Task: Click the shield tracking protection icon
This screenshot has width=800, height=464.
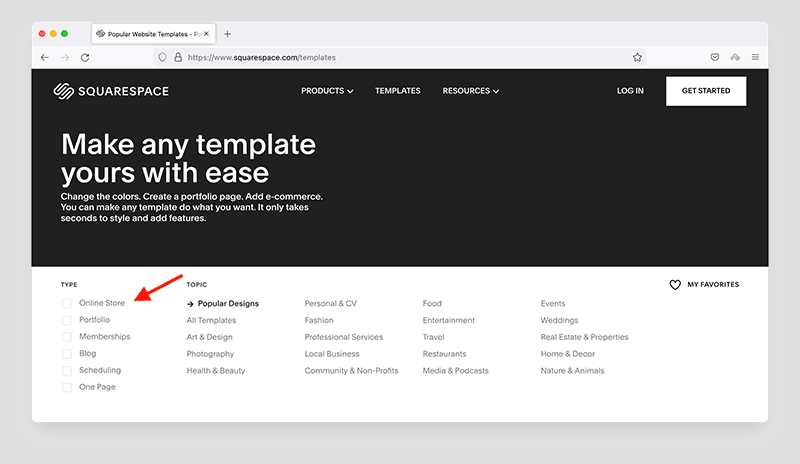Action: click(162, 57)
